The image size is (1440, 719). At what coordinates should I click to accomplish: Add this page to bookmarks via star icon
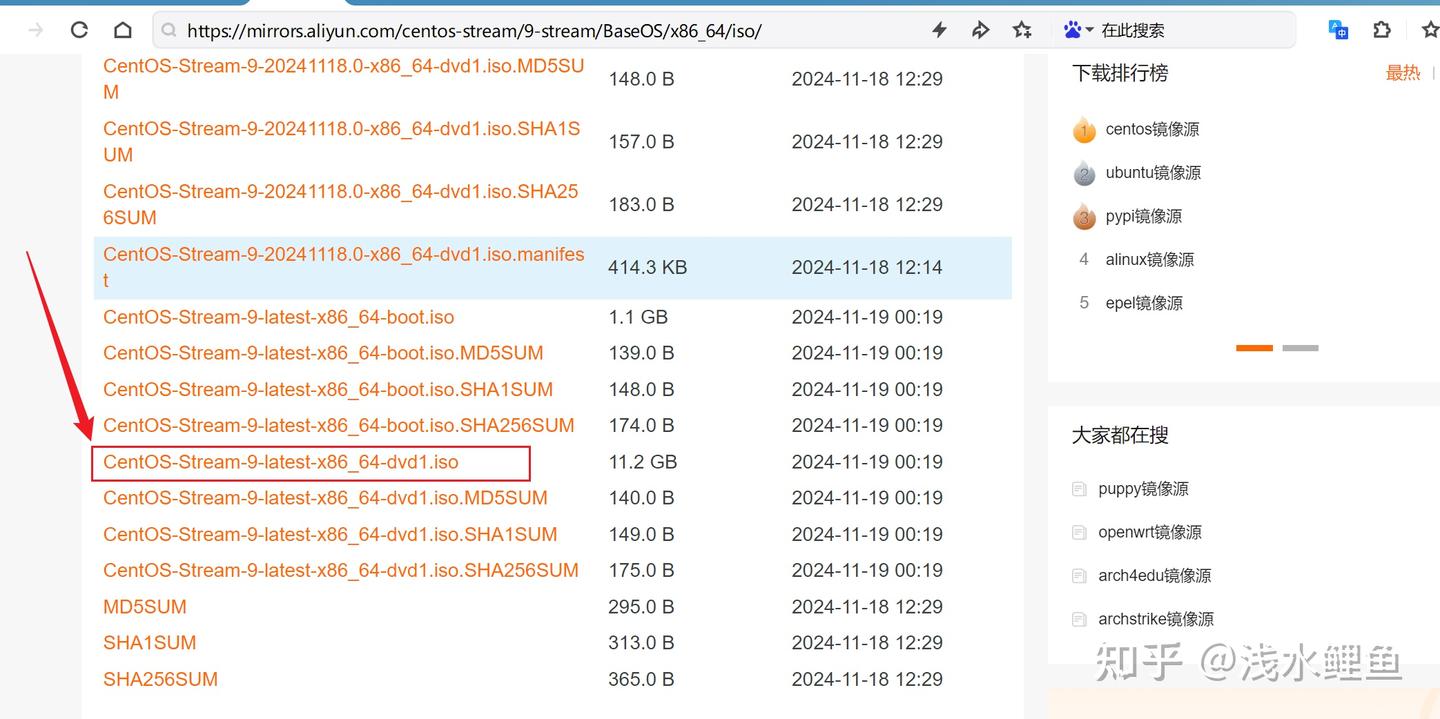click(x=1022, y=30)
